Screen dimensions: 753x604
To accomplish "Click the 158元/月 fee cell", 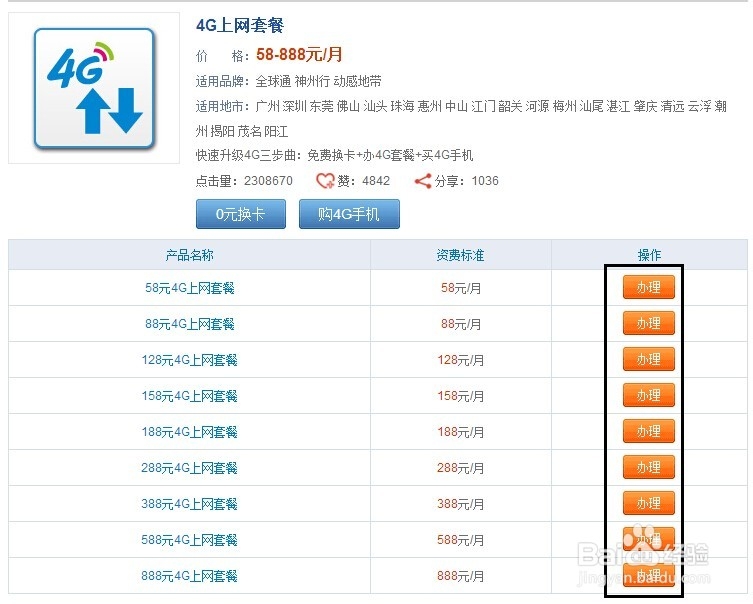I will click(x=461, y=396).
